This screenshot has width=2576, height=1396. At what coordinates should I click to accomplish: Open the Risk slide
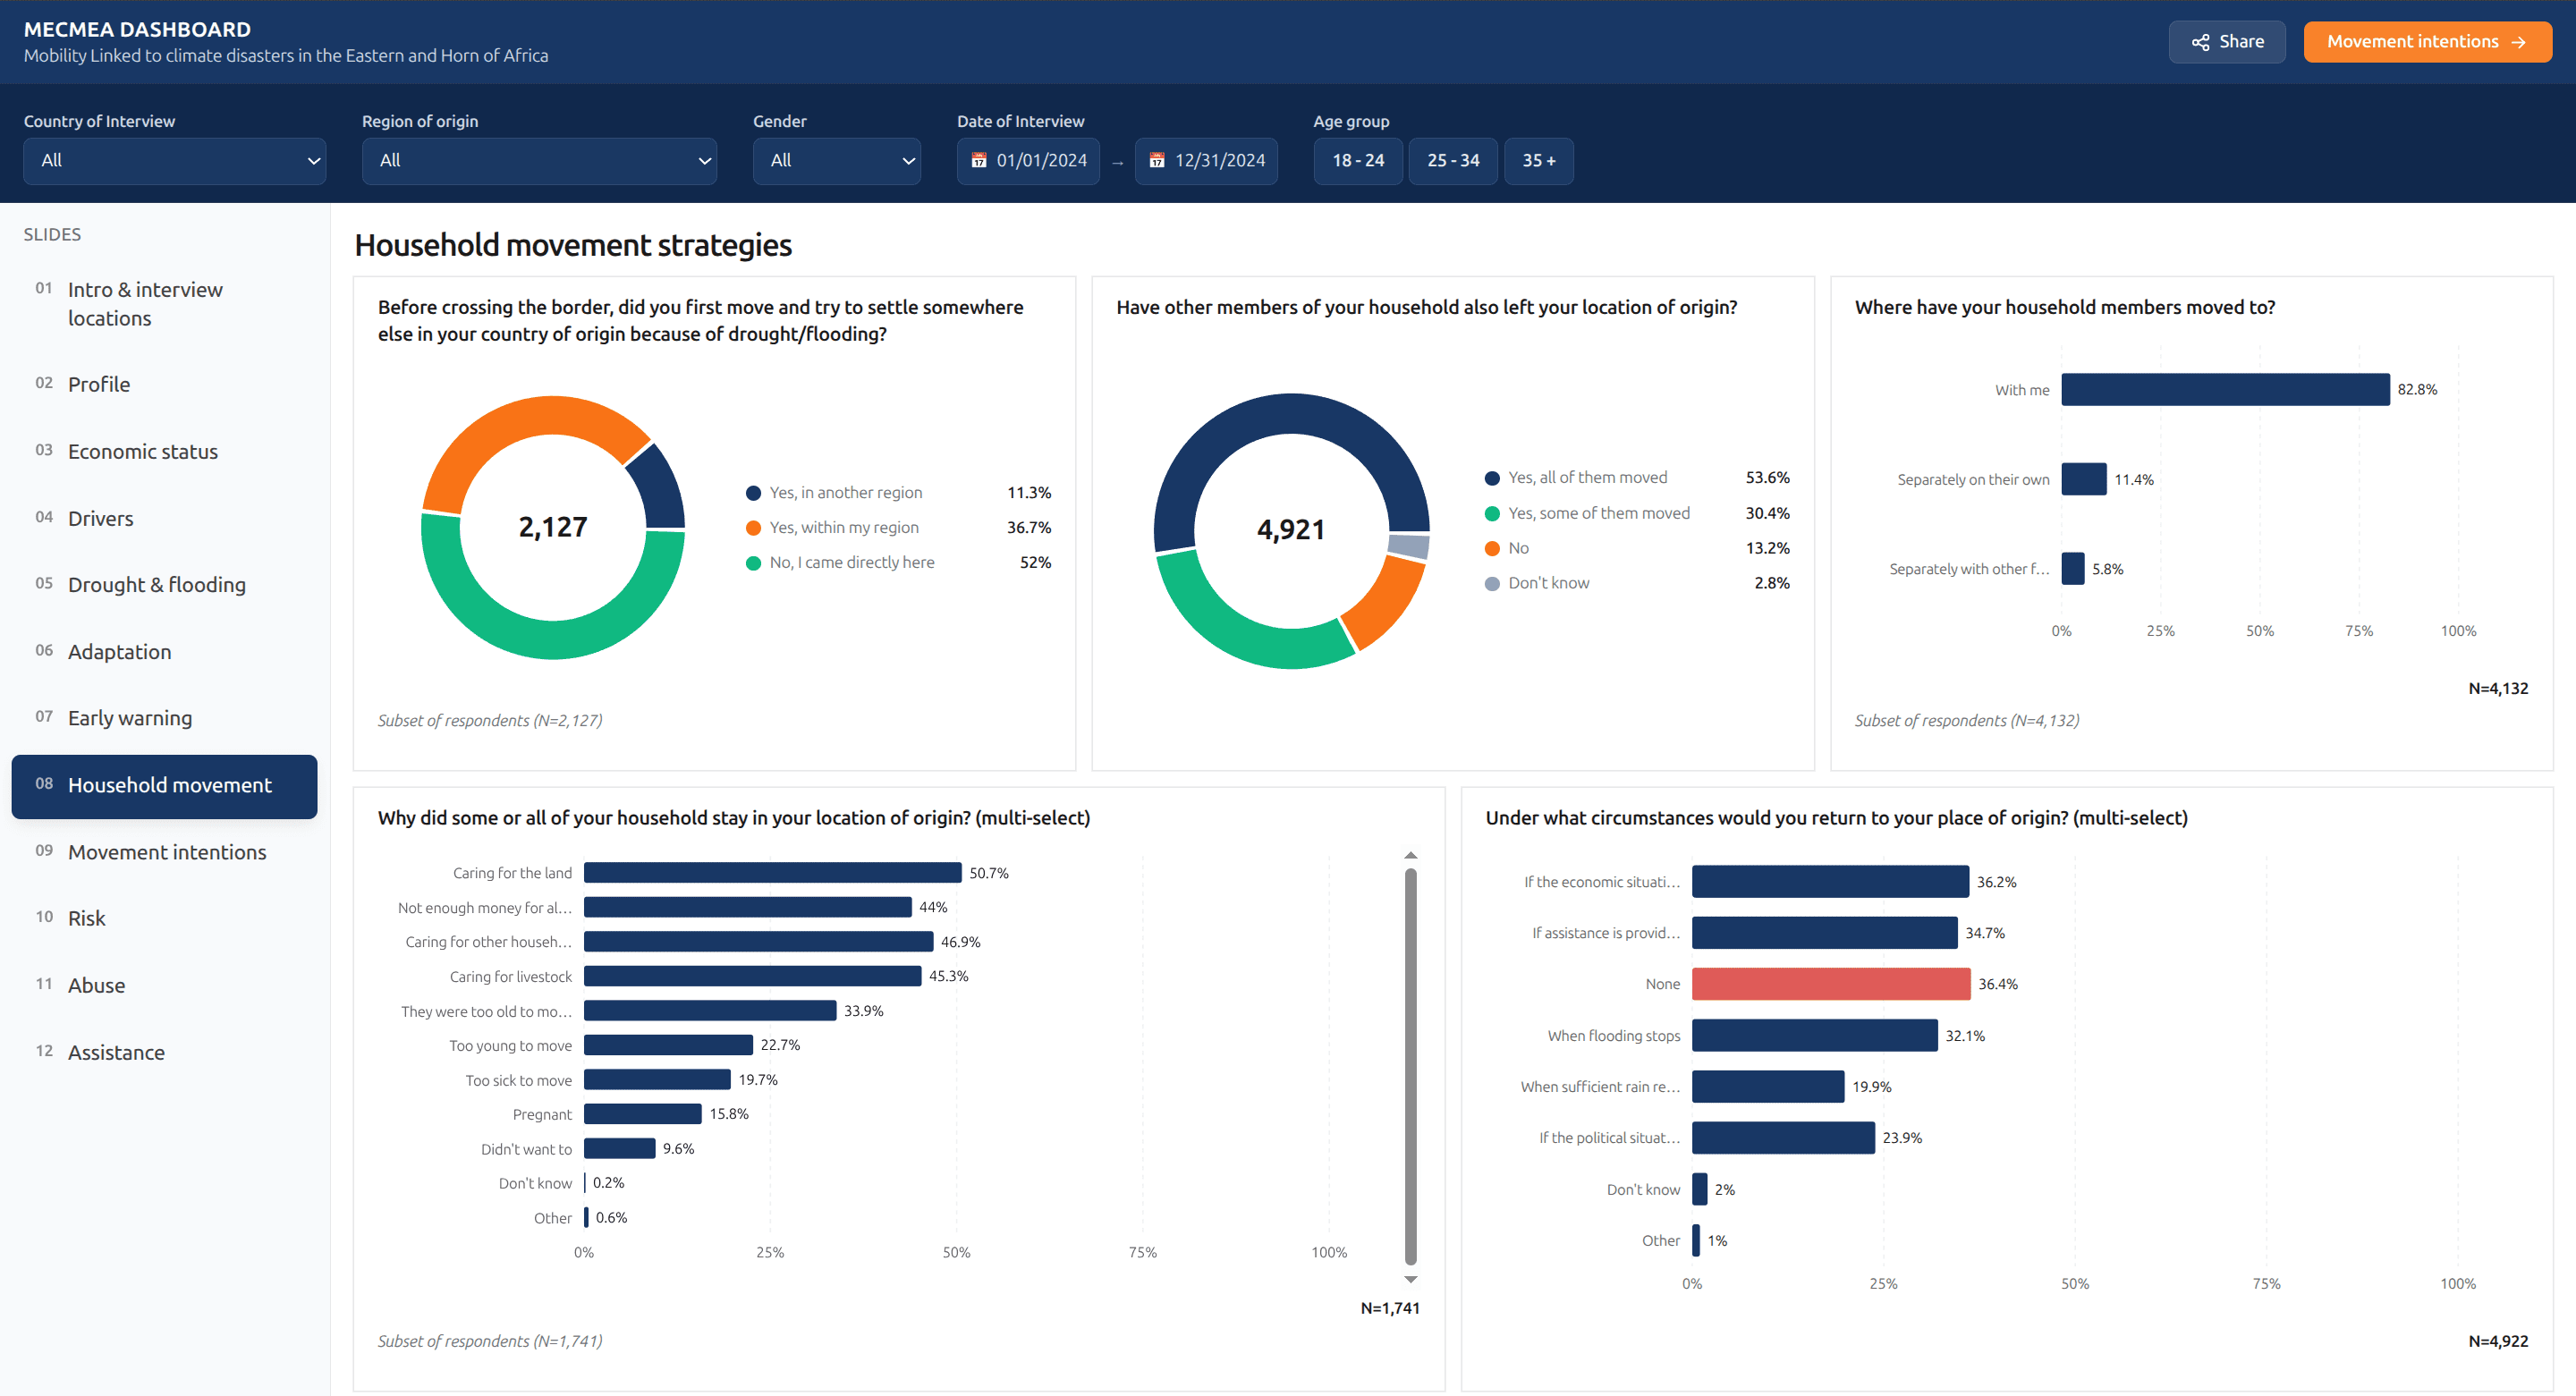tap(164, 919)
